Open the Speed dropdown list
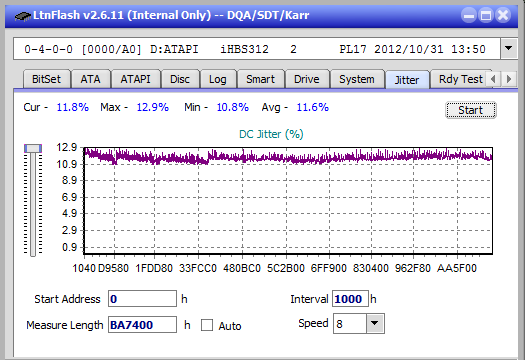This screenshot has width=525, height=360. pos(375,323)
